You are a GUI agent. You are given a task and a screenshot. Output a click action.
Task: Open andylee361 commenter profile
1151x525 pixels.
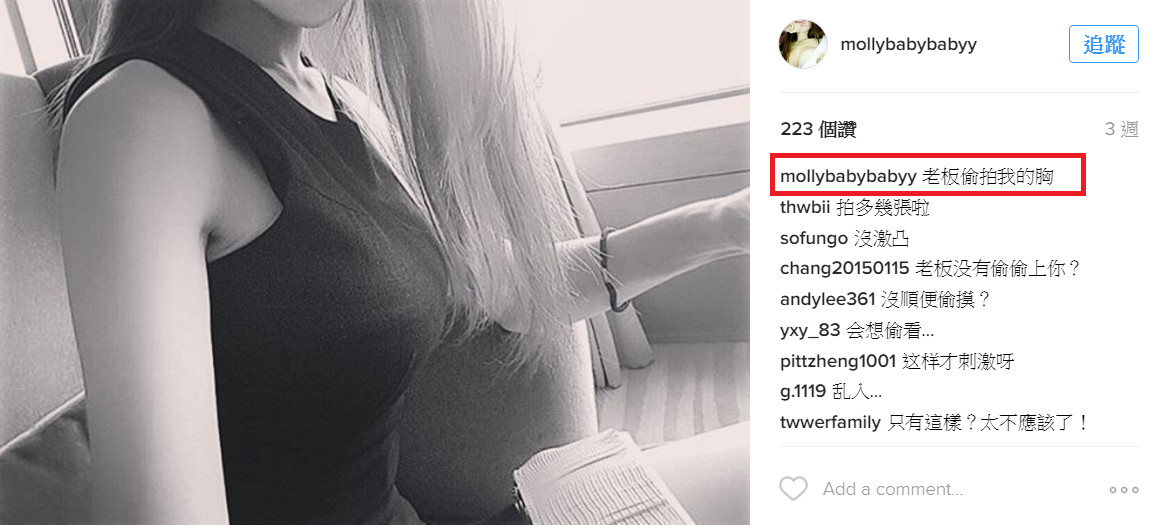click(827, 300)
